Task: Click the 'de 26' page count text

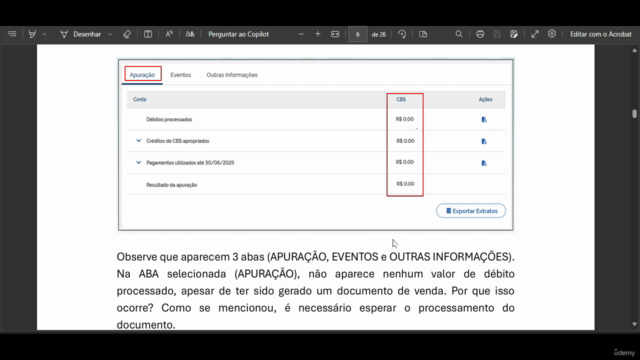Action: pos(379,35)
